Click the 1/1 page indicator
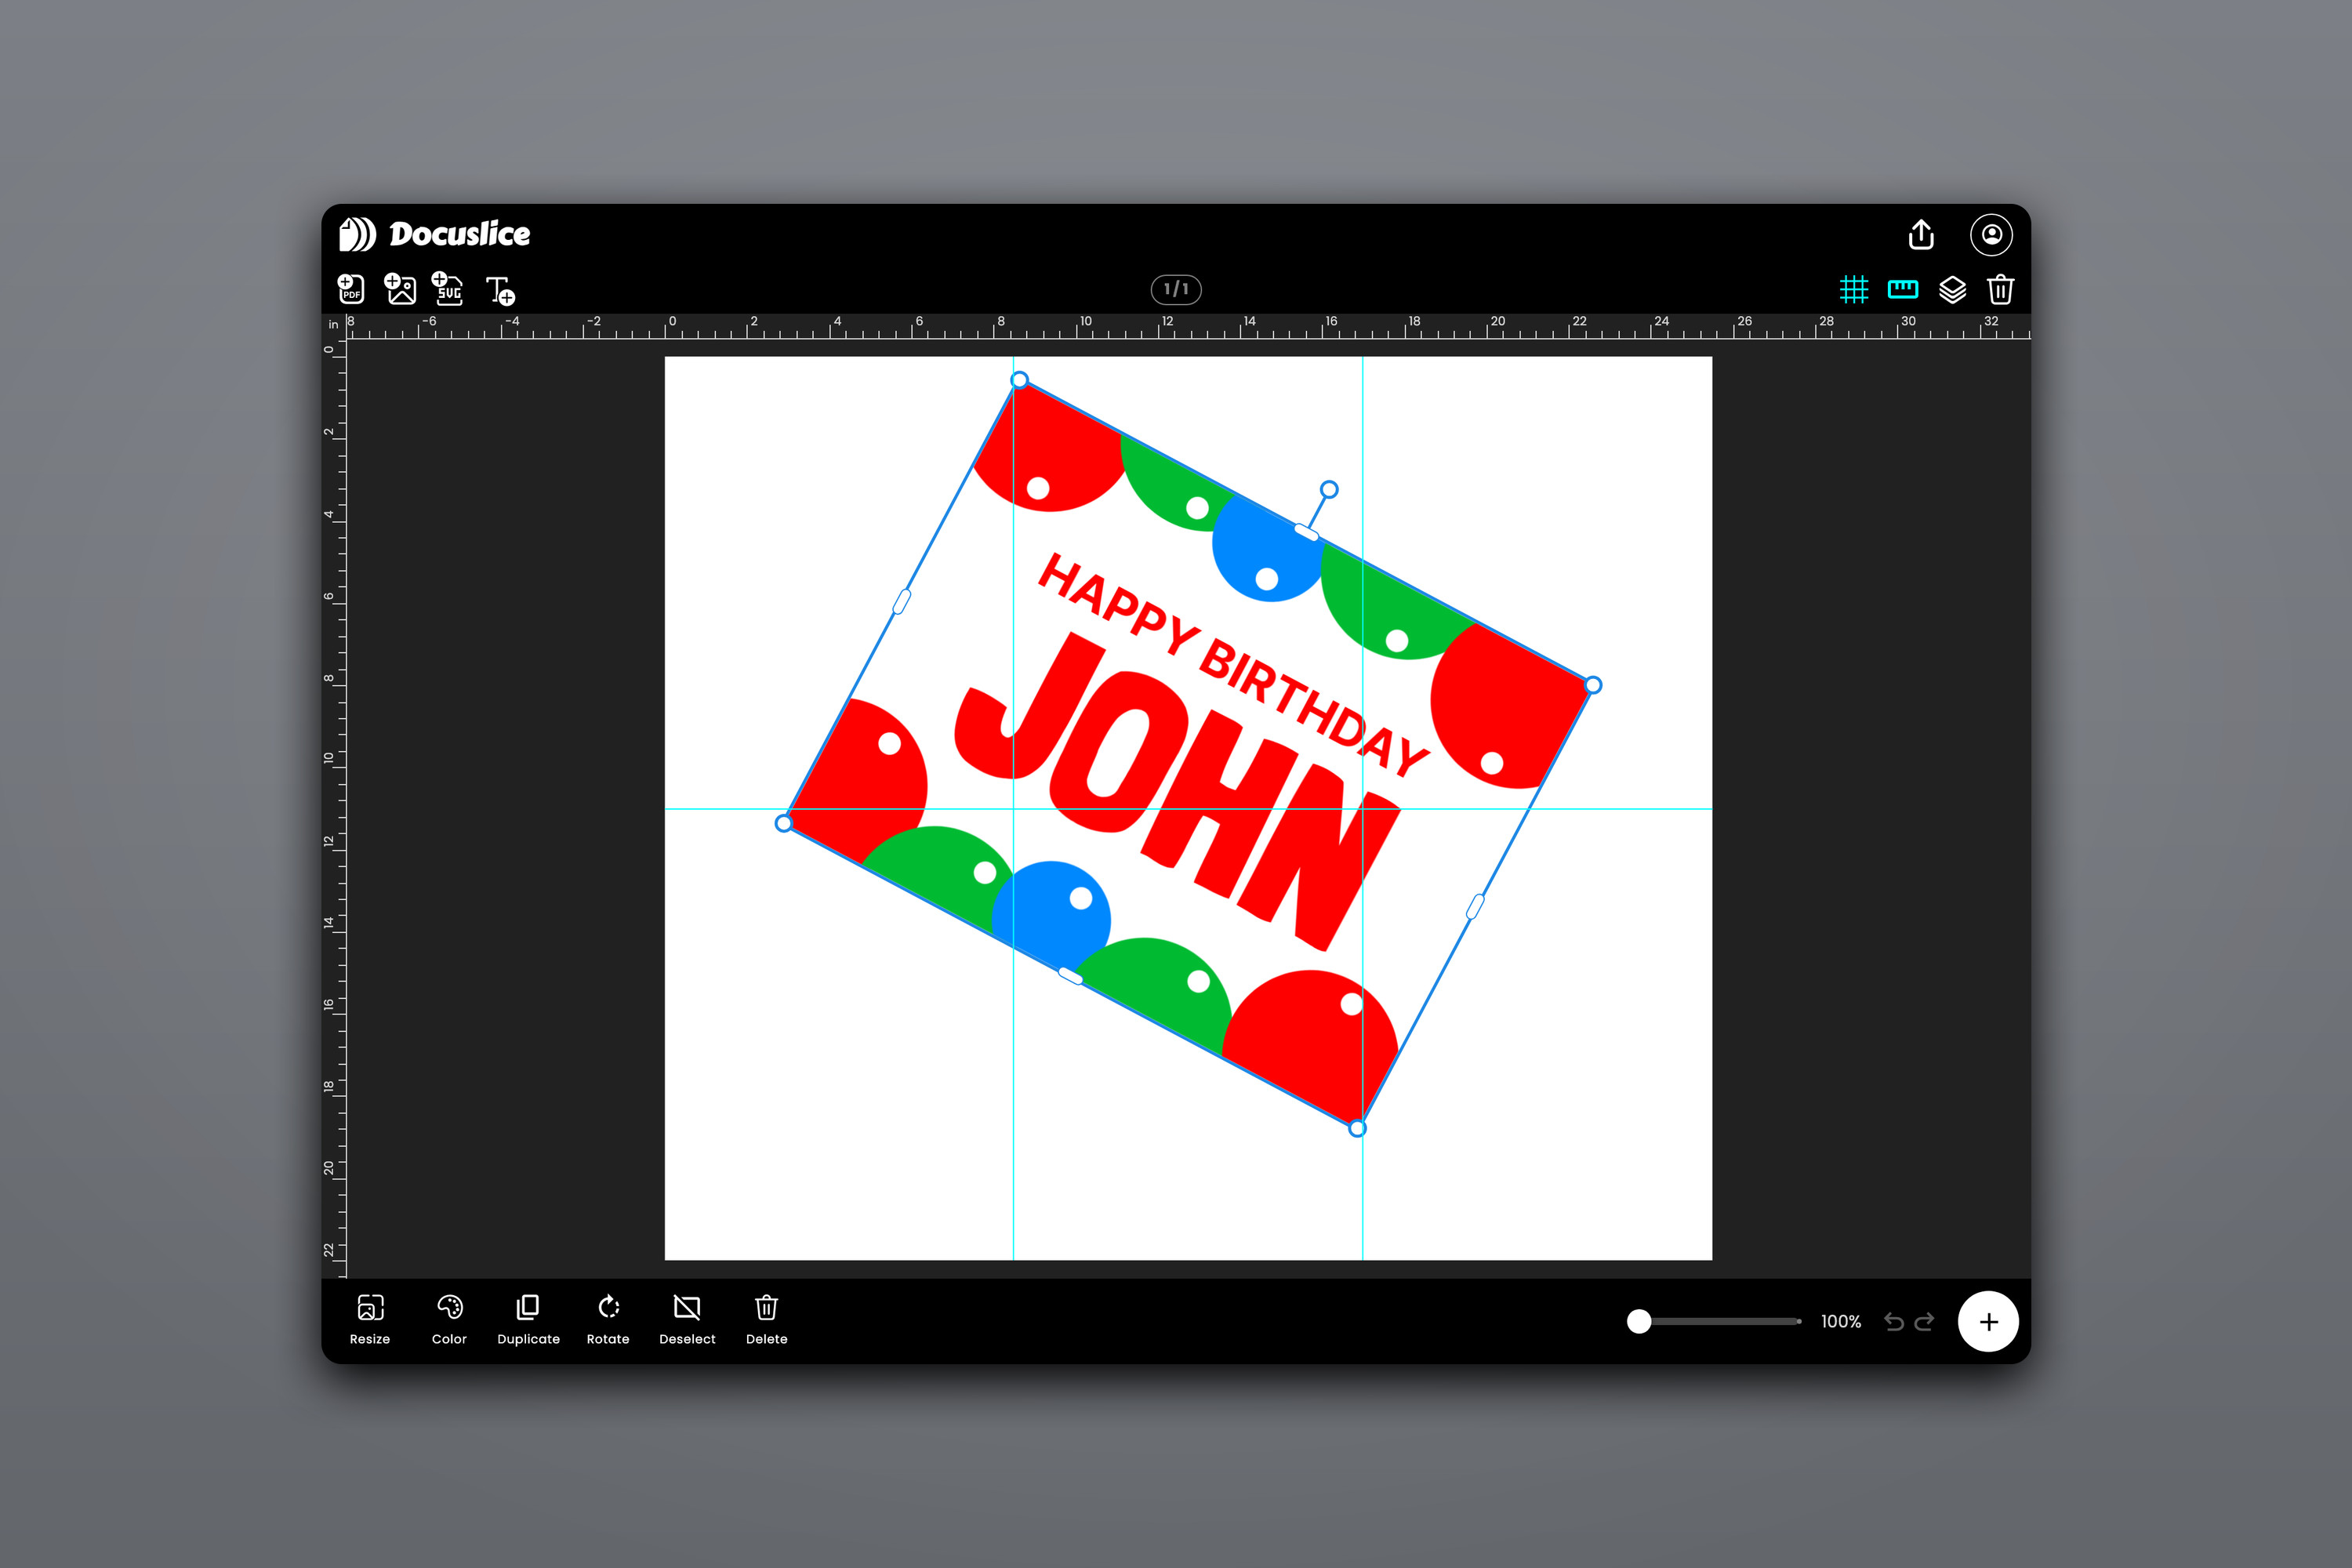 point(1176,289)
